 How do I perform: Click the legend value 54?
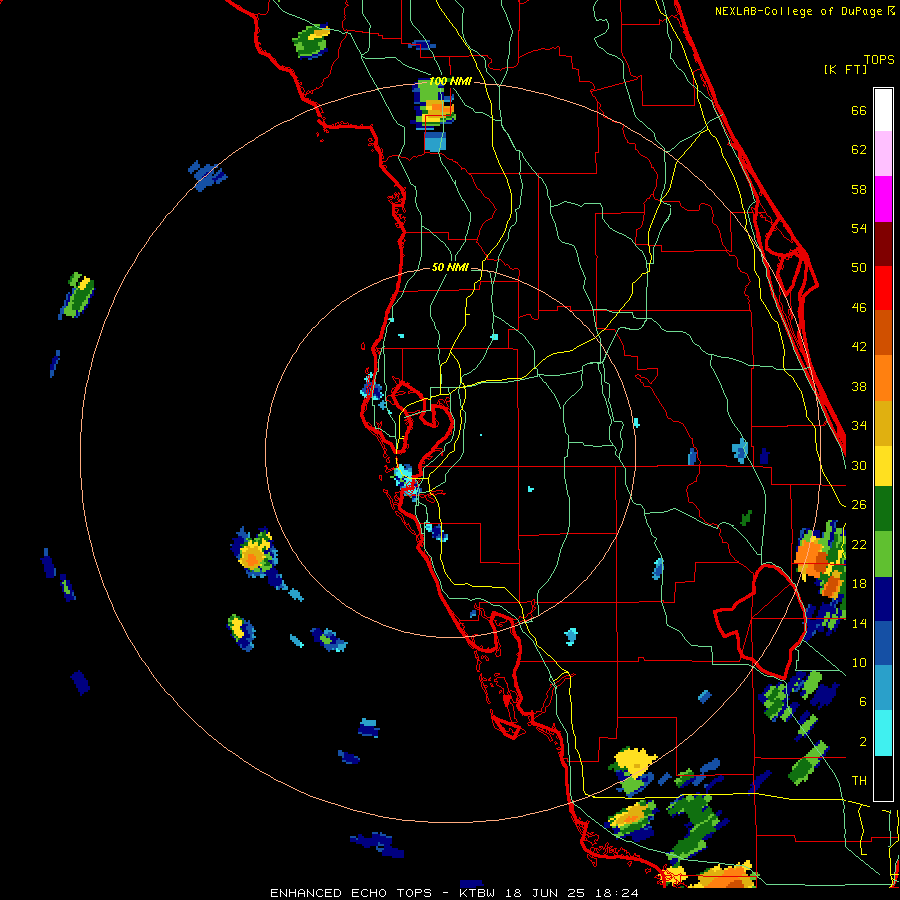tap(859, 228)
